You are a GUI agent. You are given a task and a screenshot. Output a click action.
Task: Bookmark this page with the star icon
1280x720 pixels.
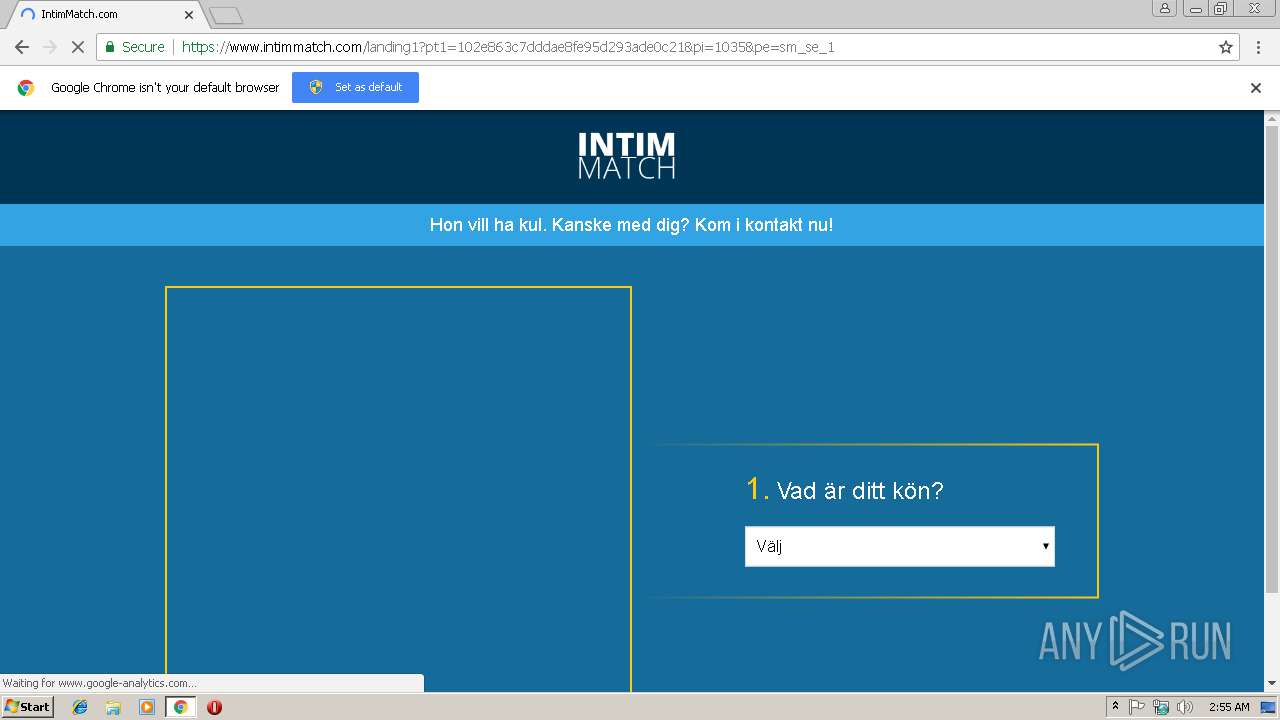tap(1226, 47)
